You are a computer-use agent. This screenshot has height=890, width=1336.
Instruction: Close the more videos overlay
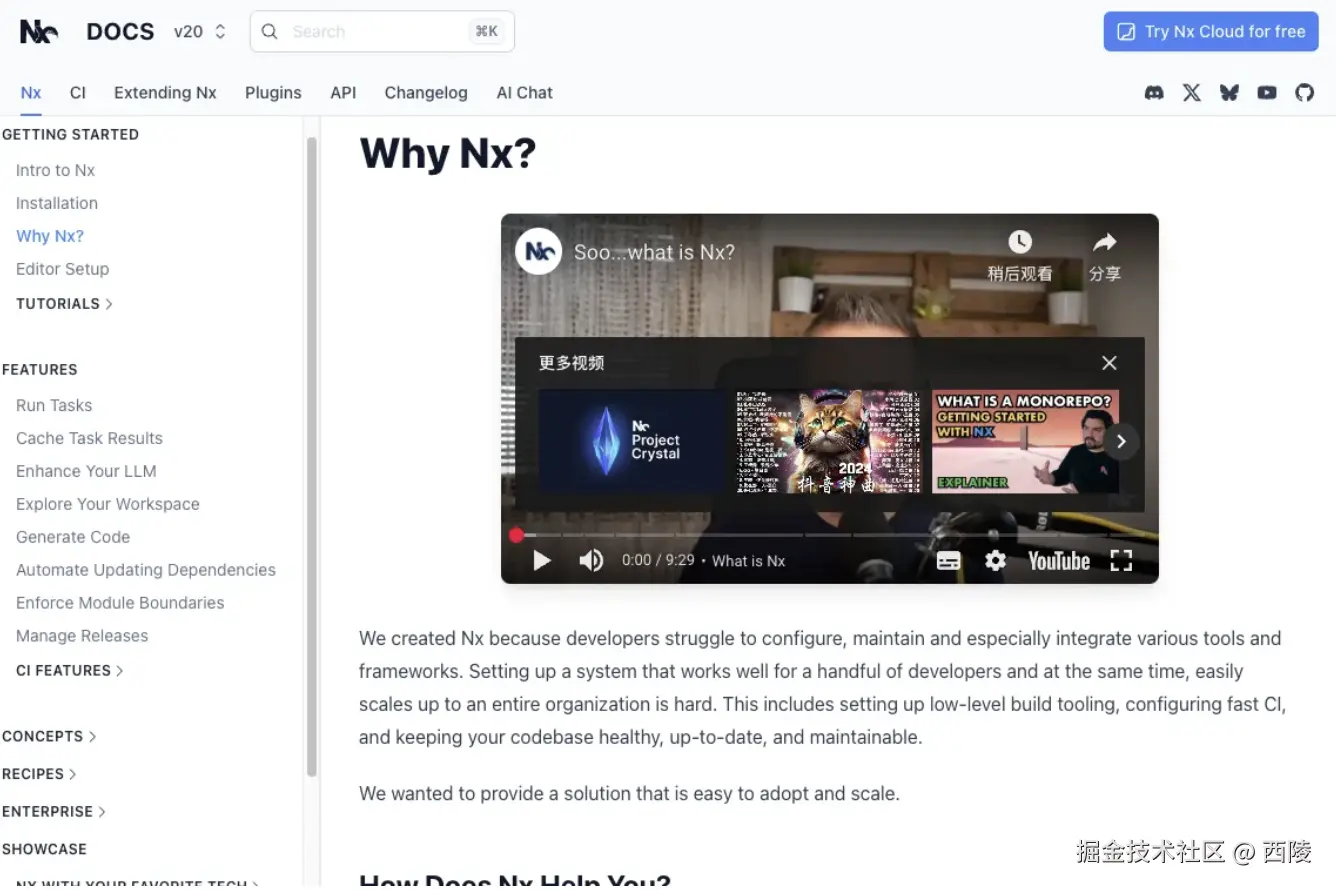pos(1109,363)
